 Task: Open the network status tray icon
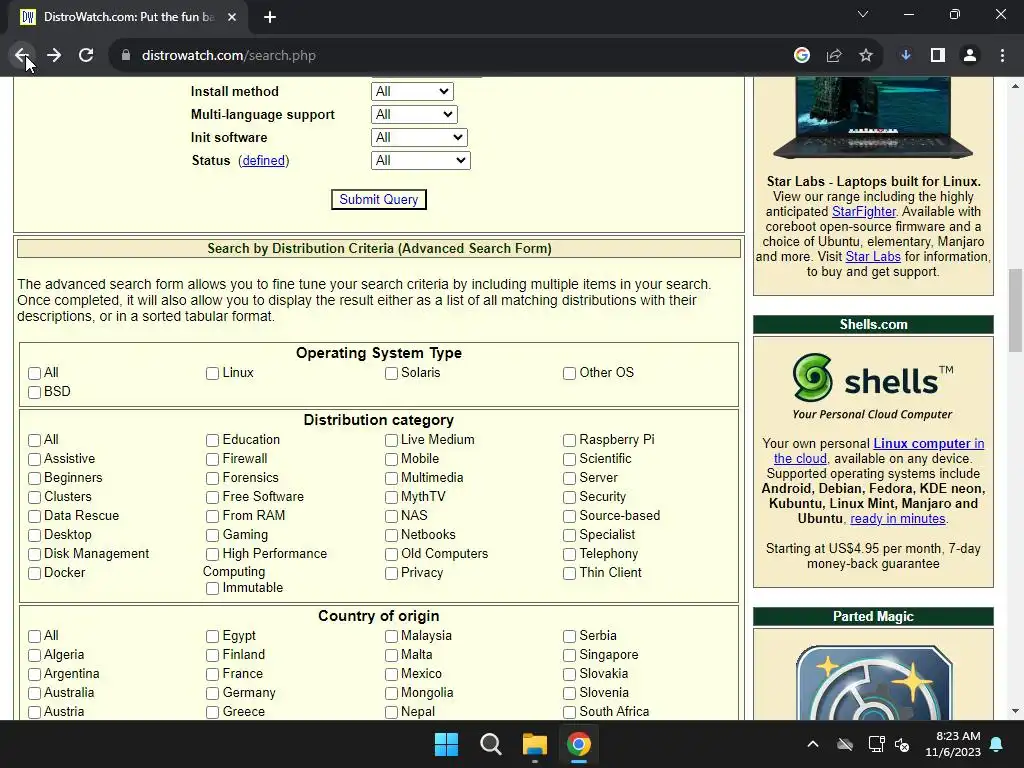[x=876, y=744]
